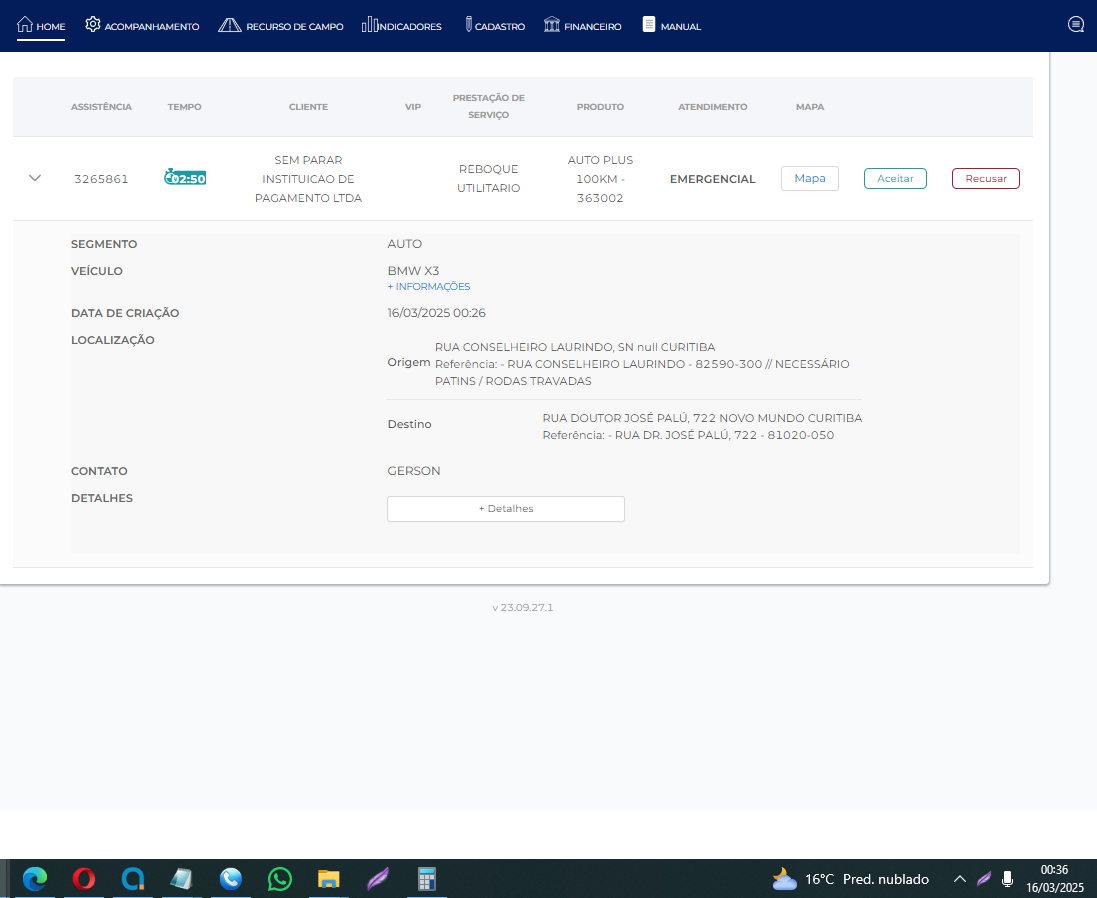Open Microsoft Edge from the taskbar

pos(35,879)
